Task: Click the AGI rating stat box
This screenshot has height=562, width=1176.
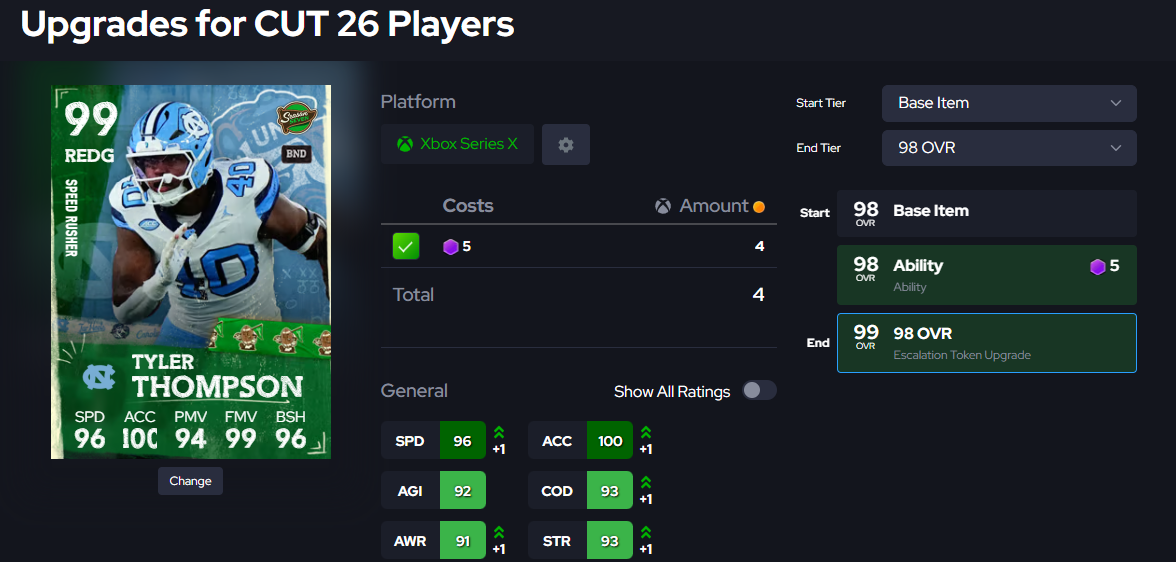Action: click(x=433, y=491)
